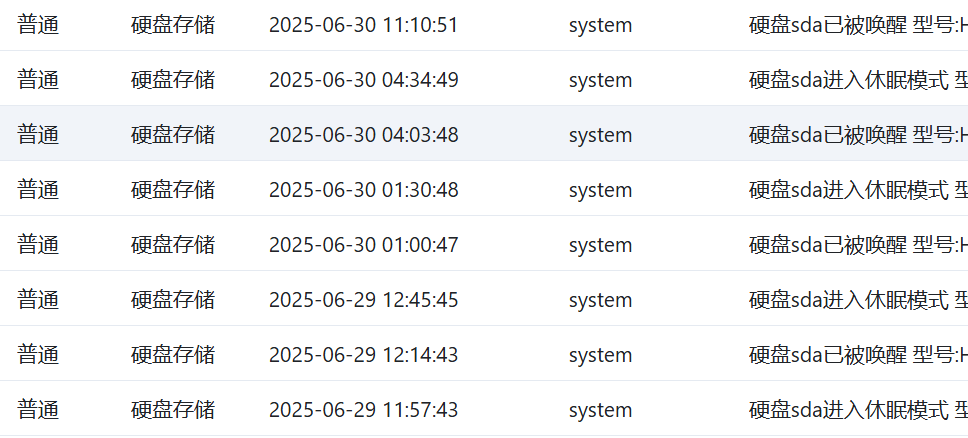Select the log row timestamped 2025-06-30 04:34:49
Image resolution: width=968 pixels, height=438 pixels.
(x=484, y=78)
